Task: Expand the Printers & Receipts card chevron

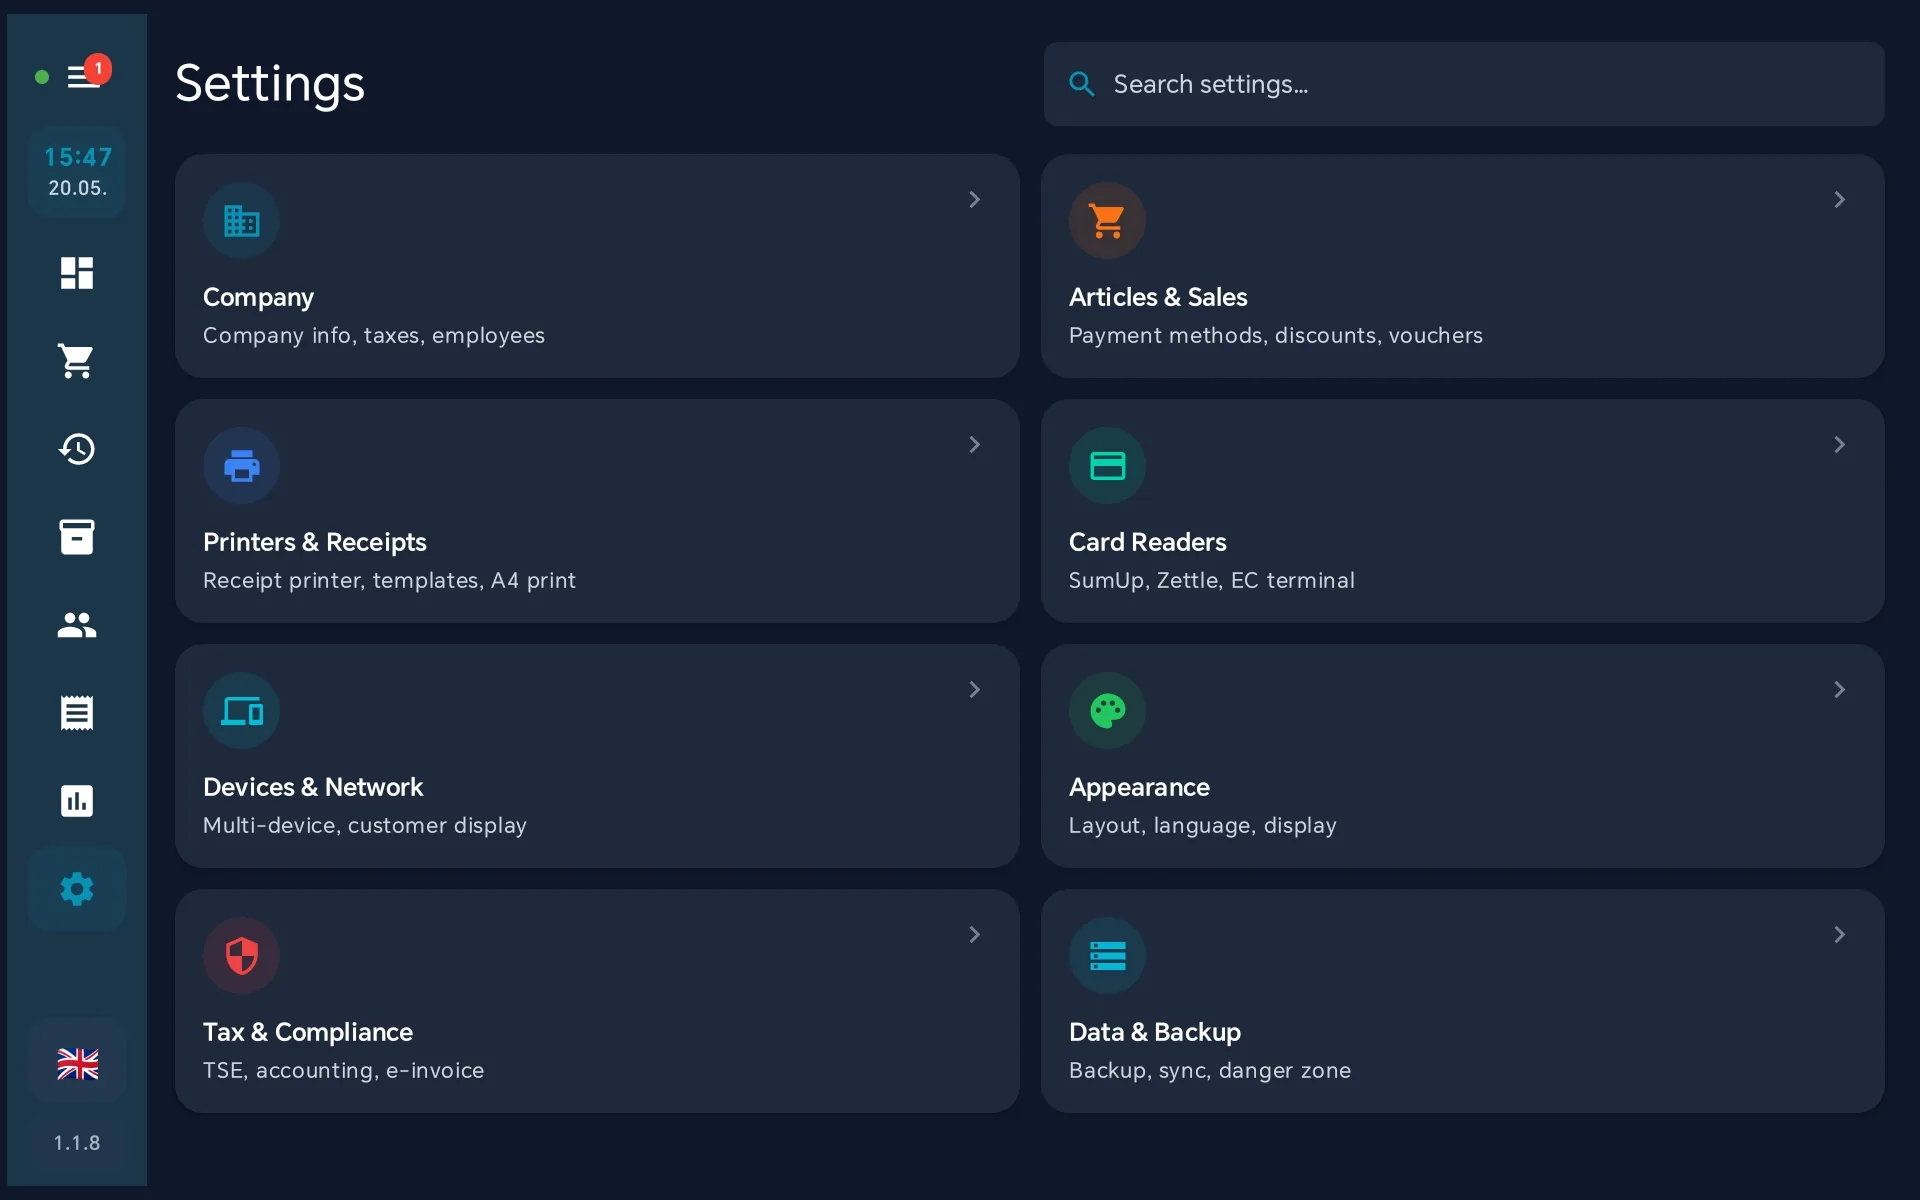Action: 974,445
